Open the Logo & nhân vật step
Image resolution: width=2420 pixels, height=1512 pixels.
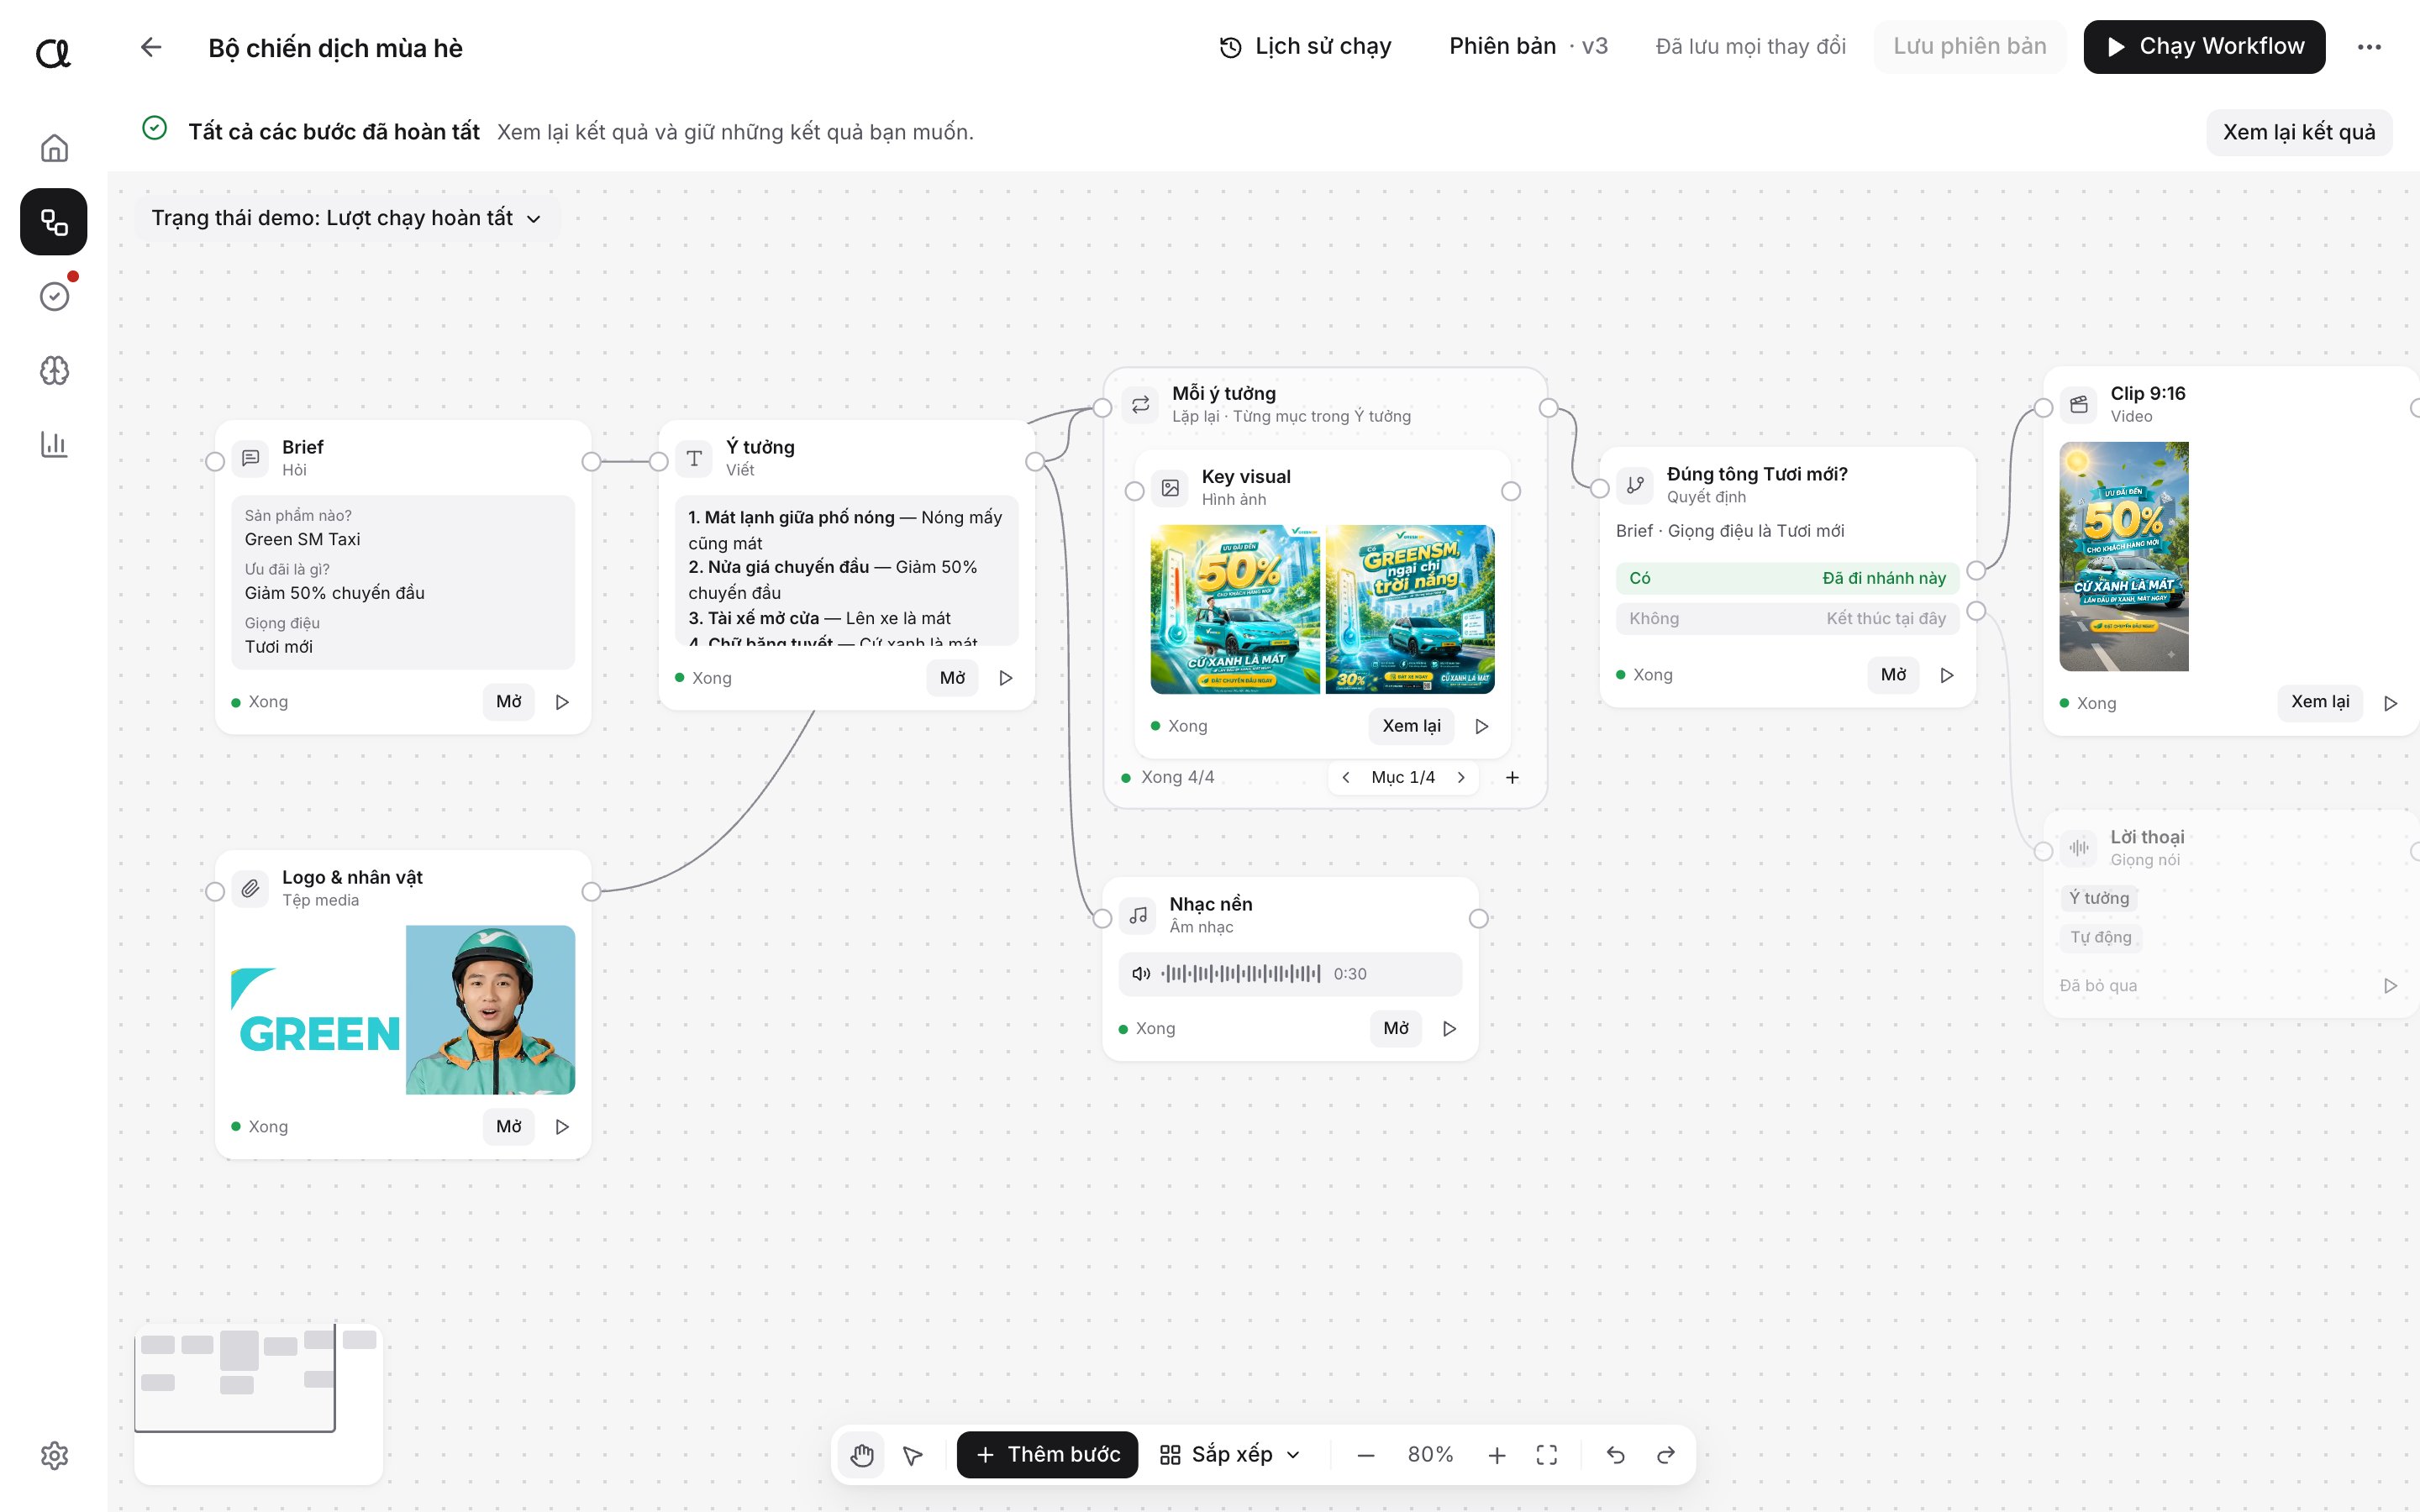point(508,1126)
